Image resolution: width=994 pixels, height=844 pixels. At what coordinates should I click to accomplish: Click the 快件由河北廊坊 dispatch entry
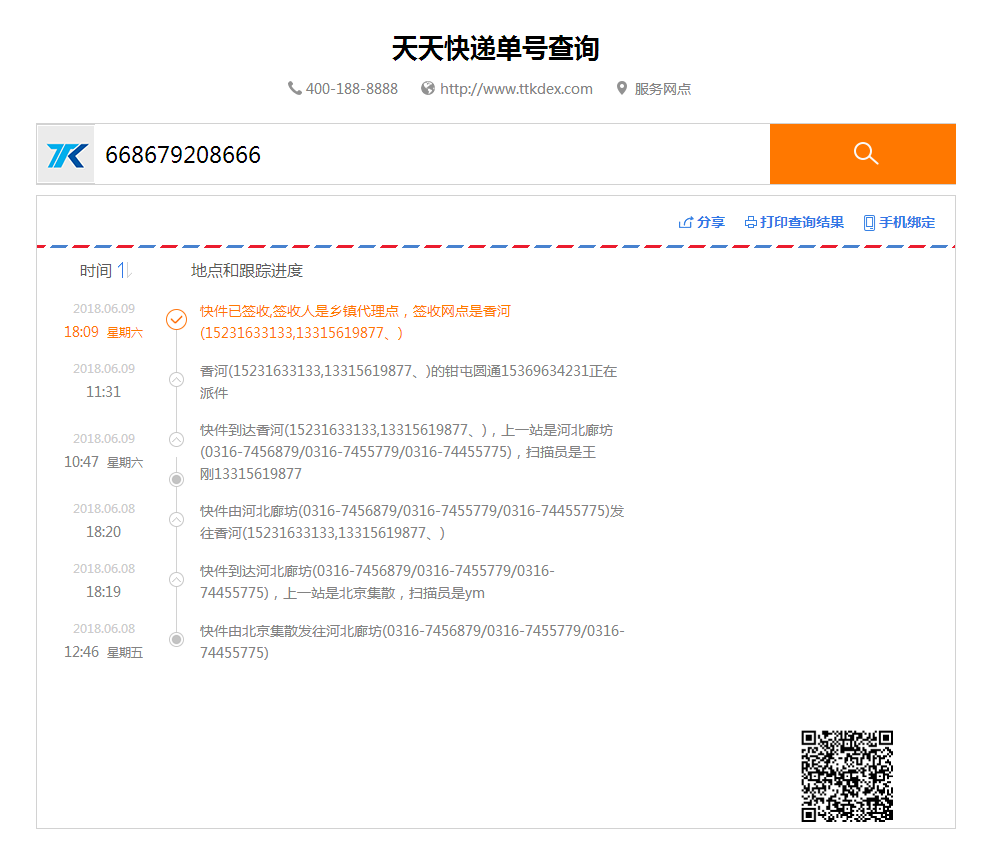pyautogui.click(x=412, y=522)
